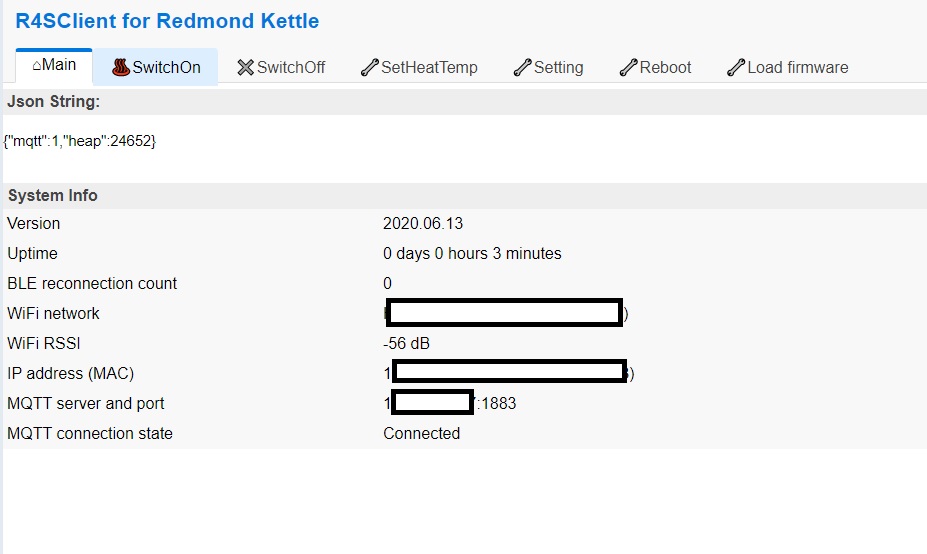Click the wrench icon beside Load firmware

click(x=735, y=68)
